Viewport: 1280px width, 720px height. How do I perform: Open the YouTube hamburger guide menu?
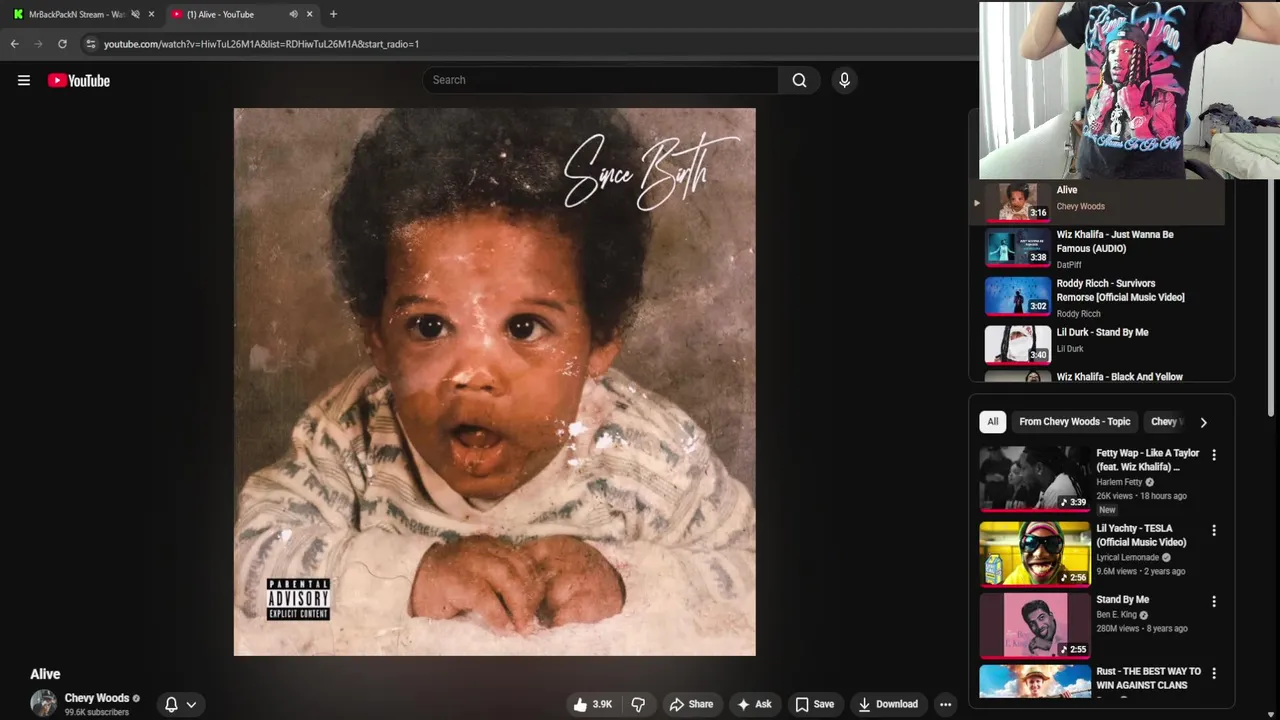24,80
